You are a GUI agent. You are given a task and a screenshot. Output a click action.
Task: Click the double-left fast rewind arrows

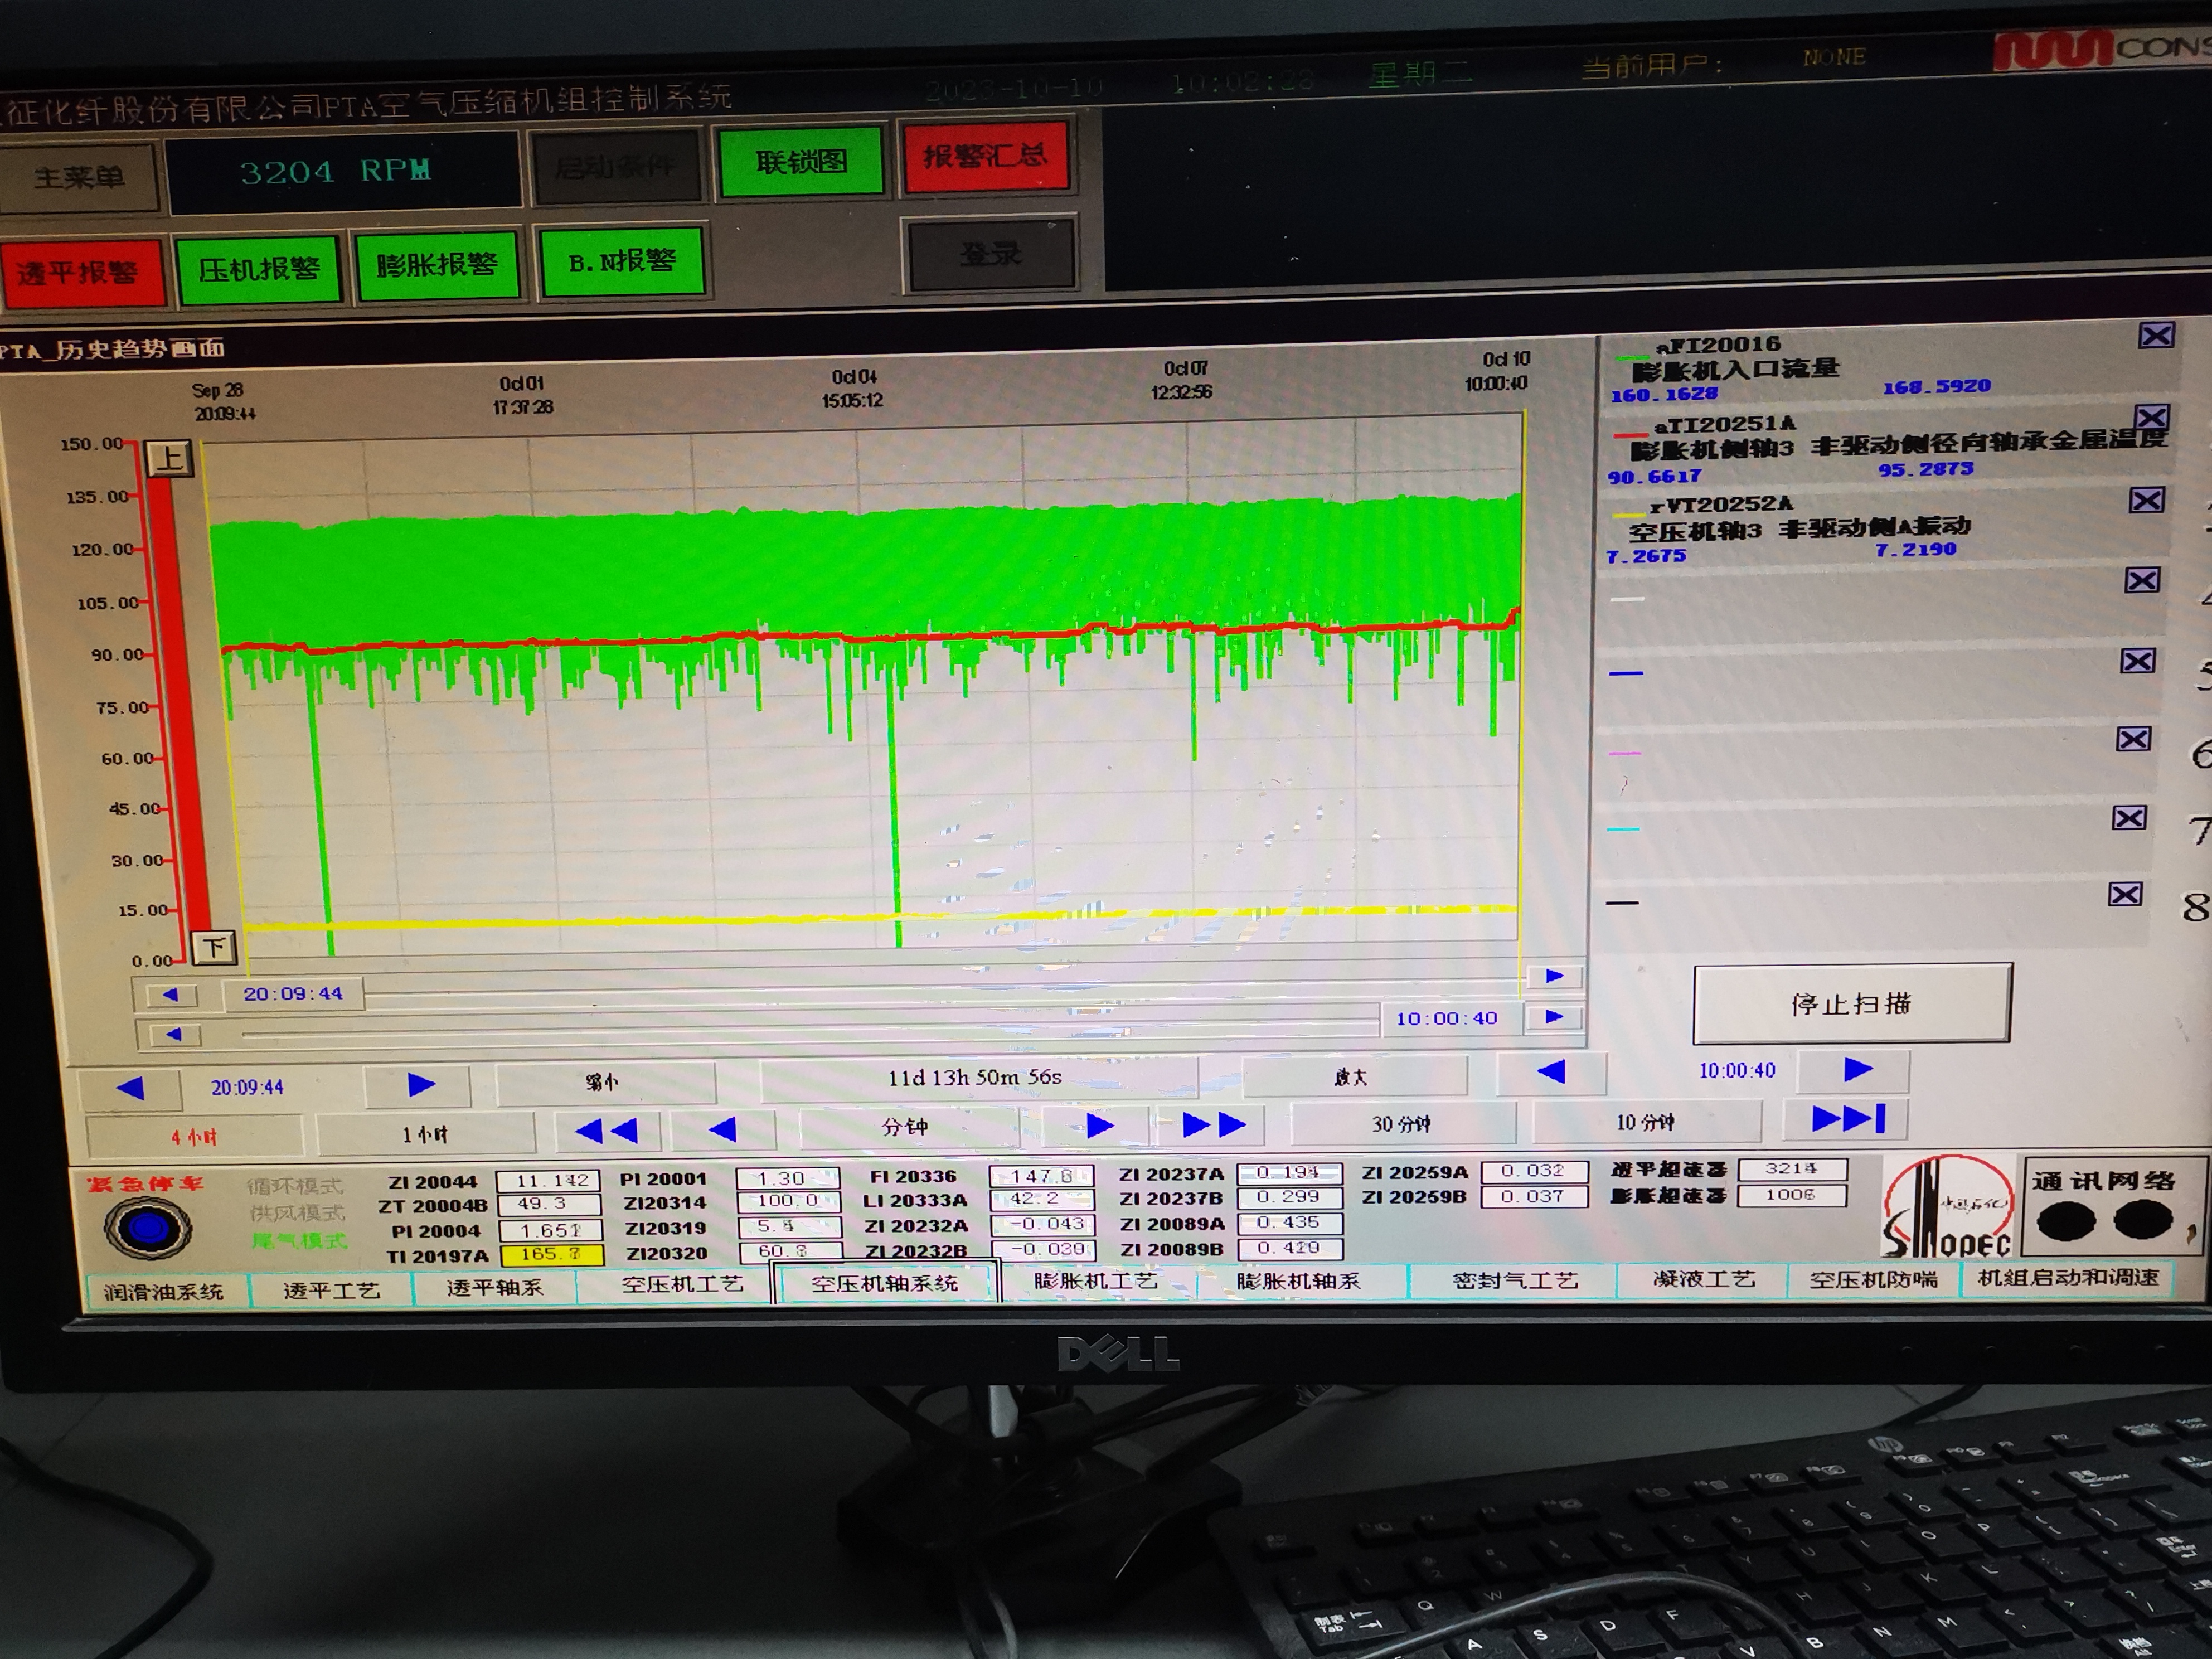606,1131
